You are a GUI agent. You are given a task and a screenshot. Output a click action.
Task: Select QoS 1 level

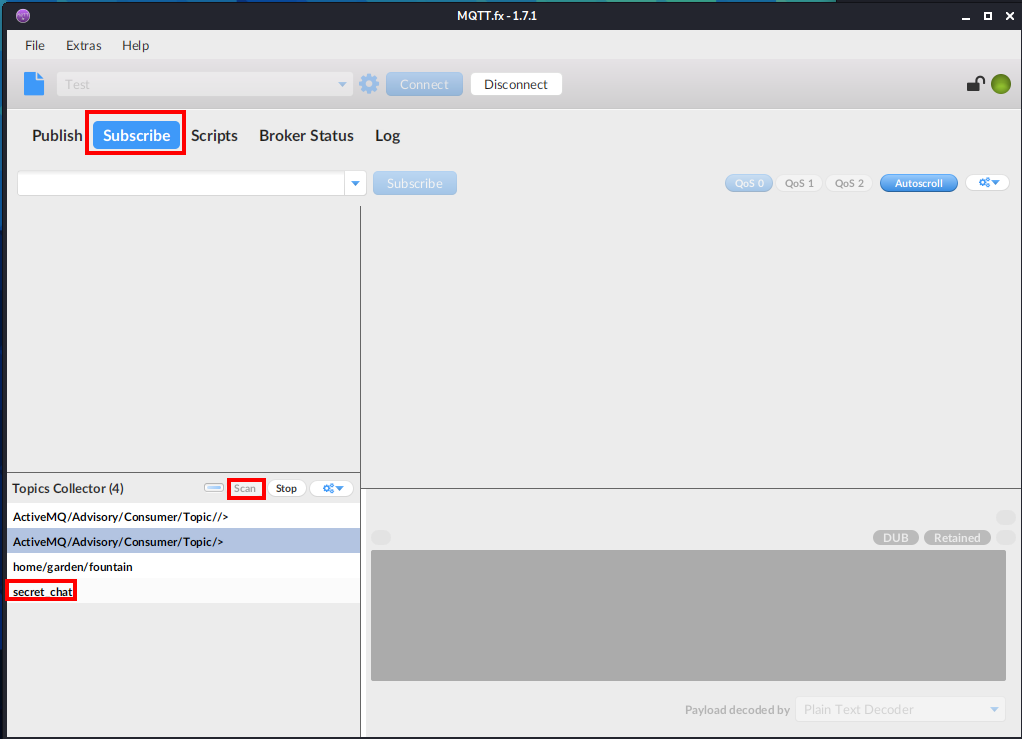coord(798,182)
